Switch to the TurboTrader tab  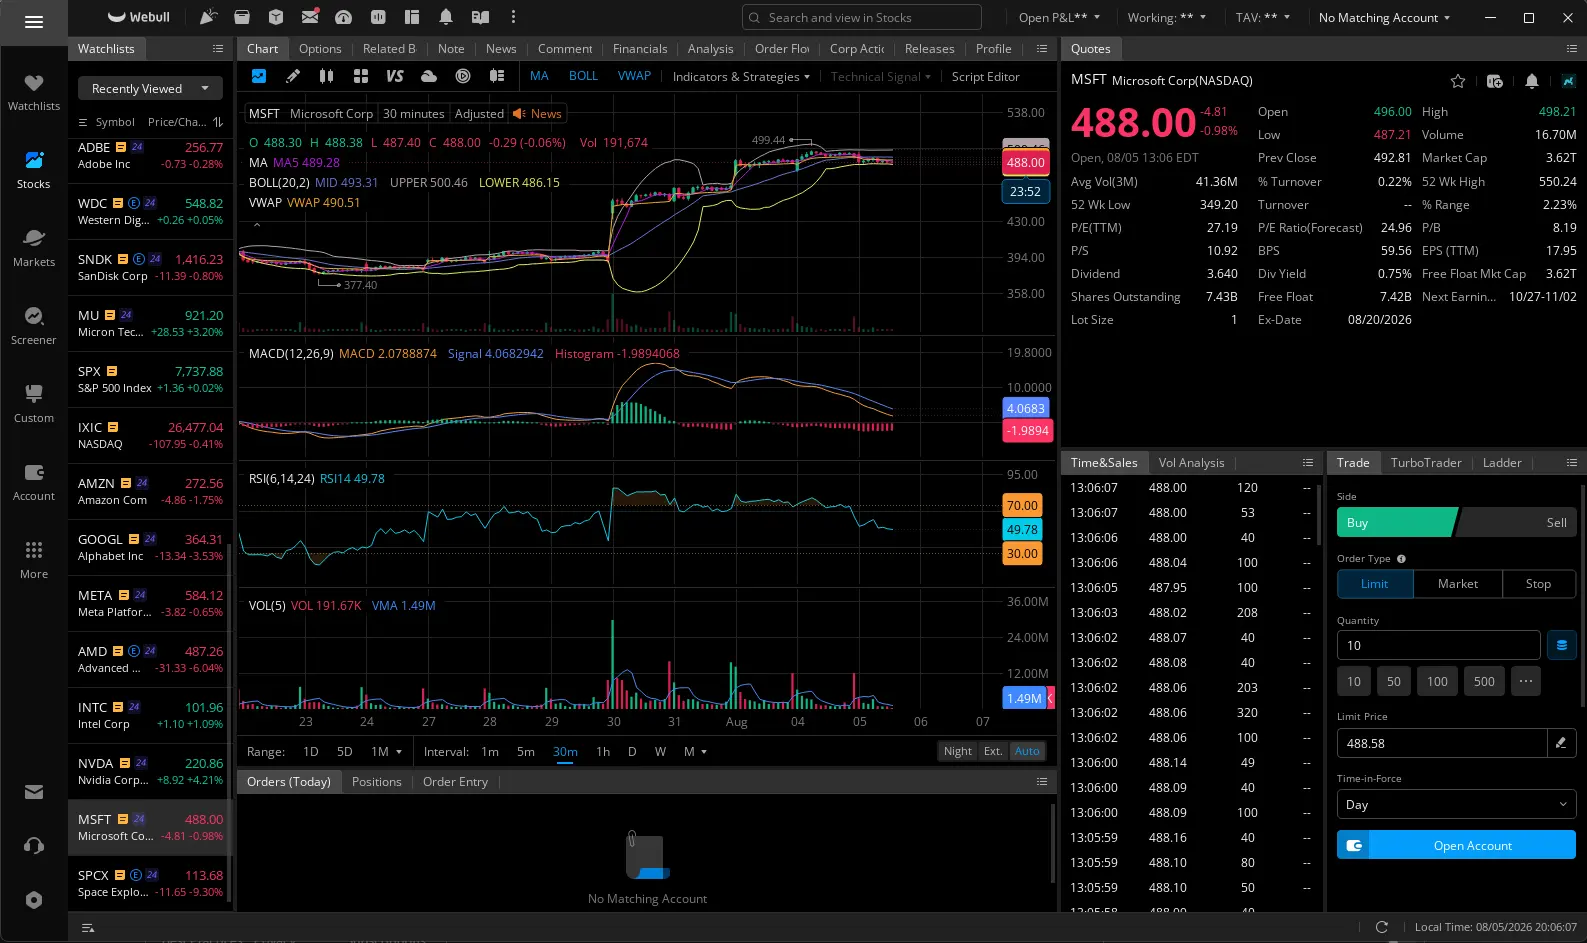tap(1425, 463)
